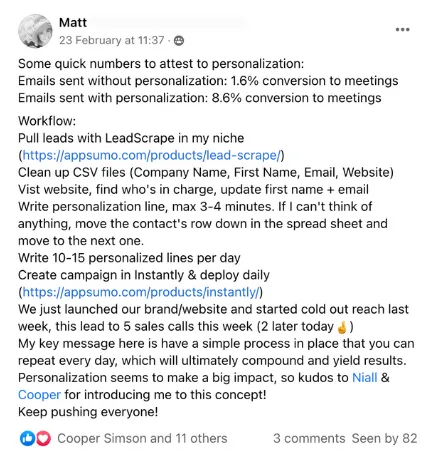Click Matt's author name

(x=73, y=23)
